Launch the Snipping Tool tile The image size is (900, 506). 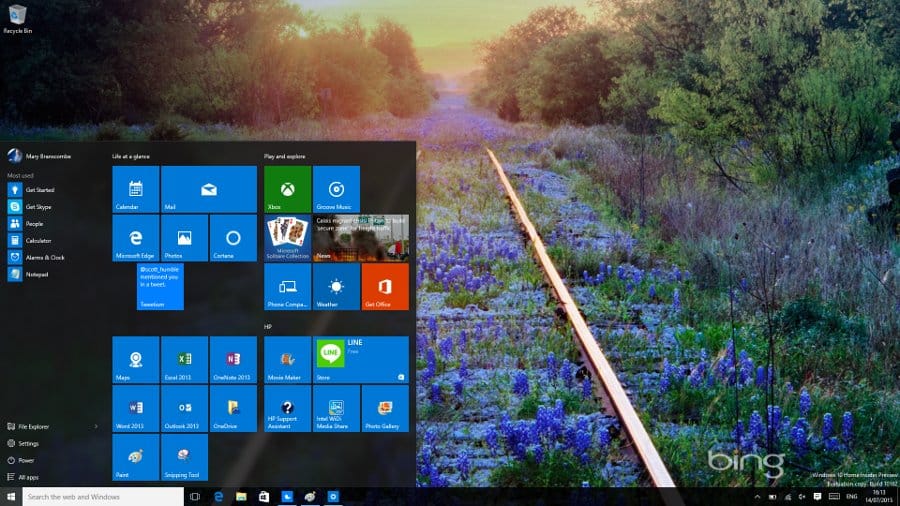click(184, 457)
